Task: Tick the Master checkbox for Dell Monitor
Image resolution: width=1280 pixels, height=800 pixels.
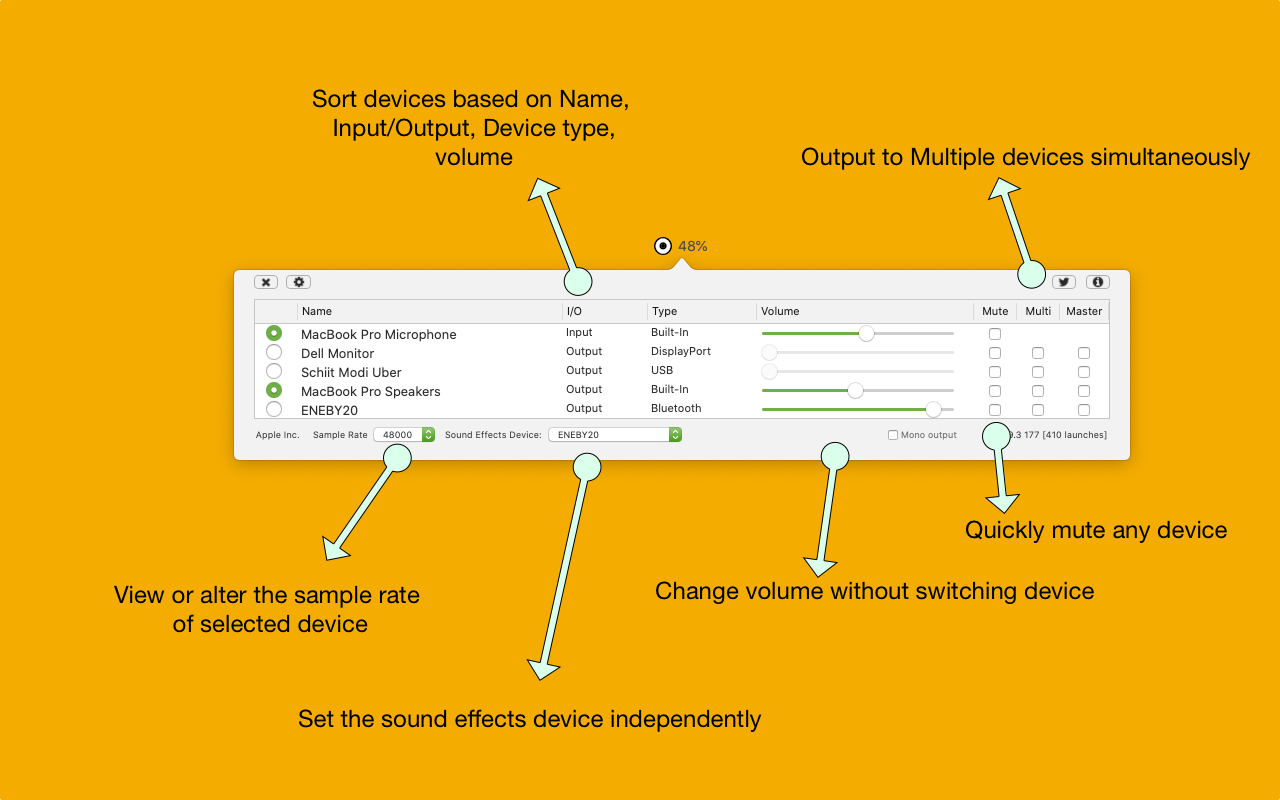Action: 1084,353
